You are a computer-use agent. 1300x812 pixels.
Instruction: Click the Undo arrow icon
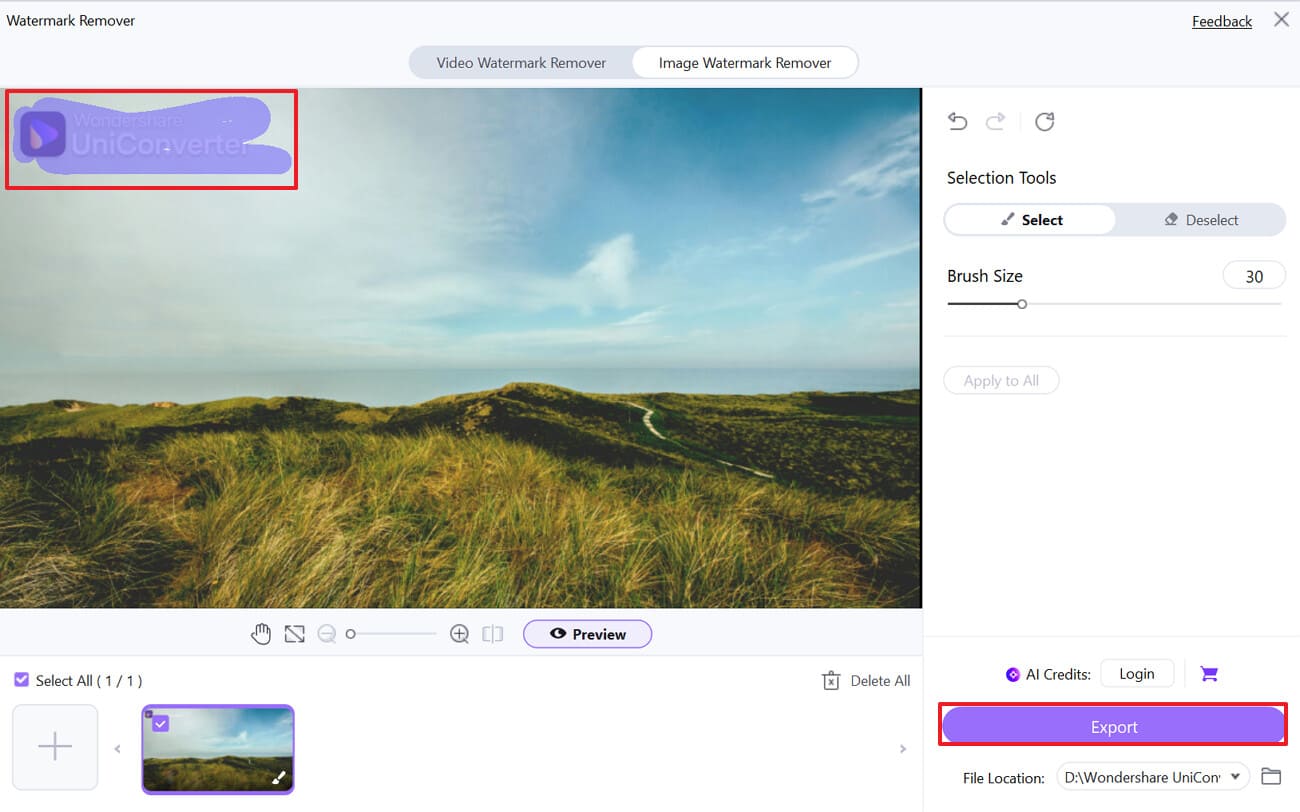[x=957, y=121]
